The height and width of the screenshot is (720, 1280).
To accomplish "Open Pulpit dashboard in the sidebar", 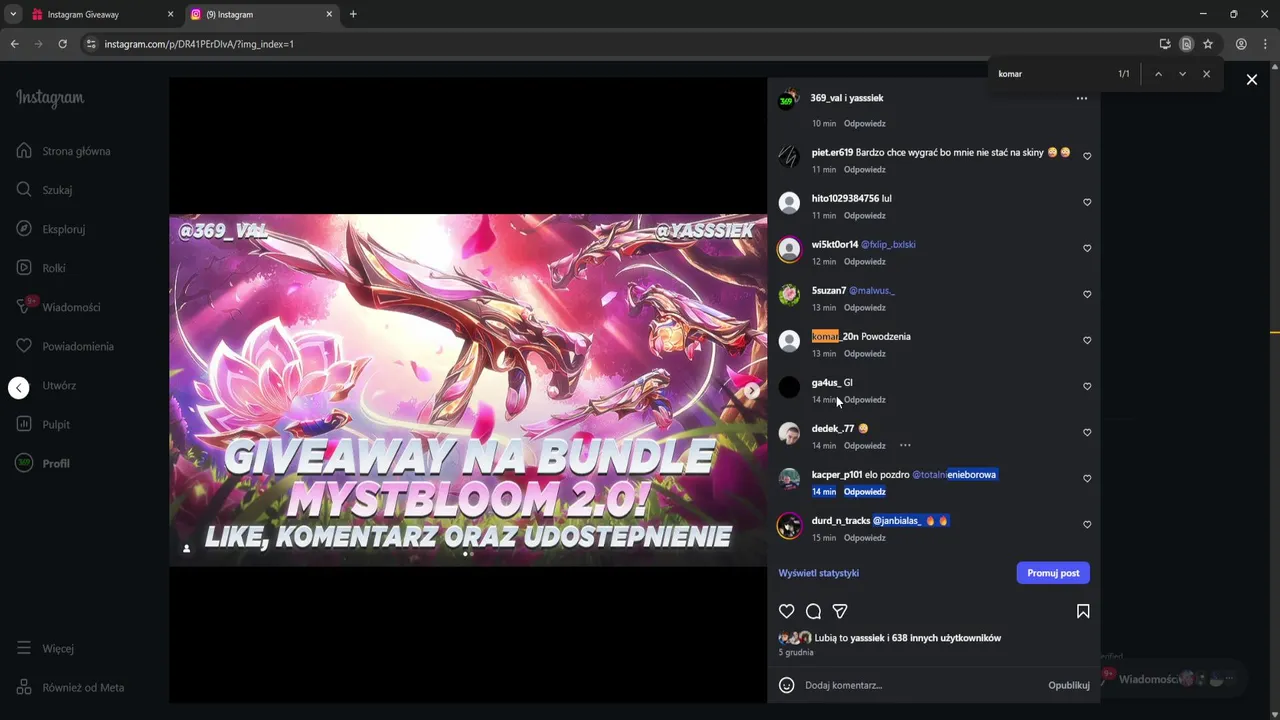I will [x=43, y=424].
